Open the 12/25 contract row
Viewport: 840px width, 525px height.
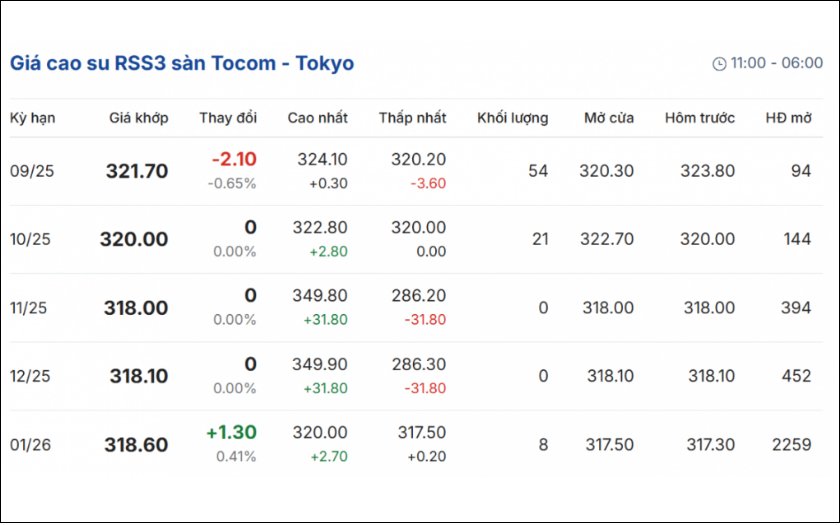tap(32, 377)
